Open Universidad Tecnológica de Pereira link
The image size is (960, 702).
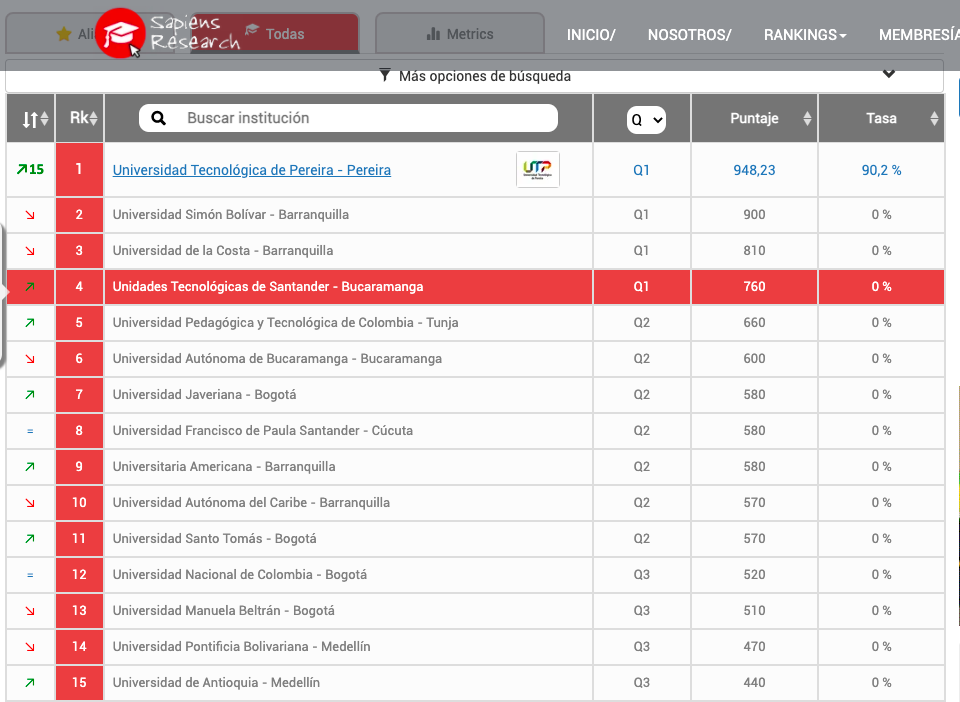[252, 170]
